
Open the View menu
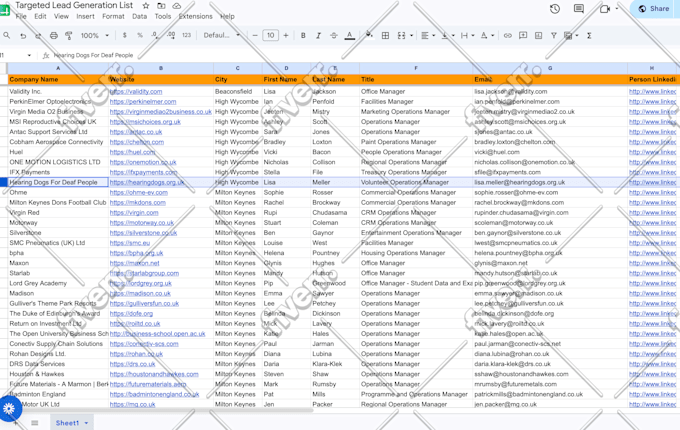(61, 16)
